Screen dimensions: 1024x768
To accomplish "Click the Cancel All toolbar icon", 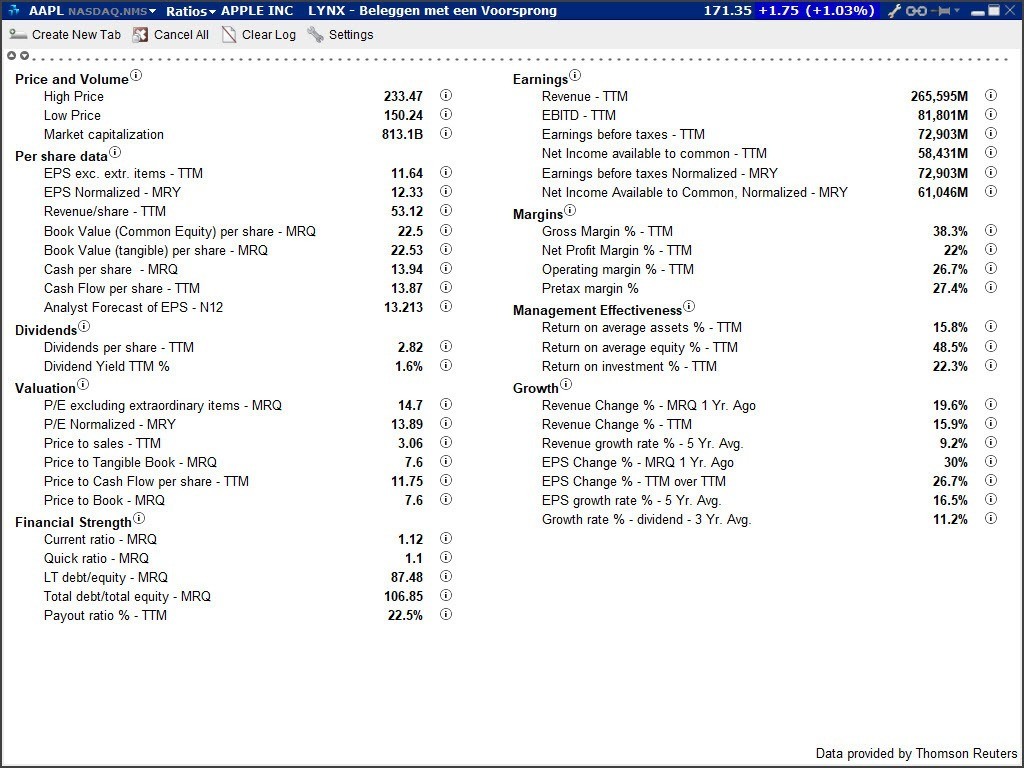I will (x=140, y=35).
